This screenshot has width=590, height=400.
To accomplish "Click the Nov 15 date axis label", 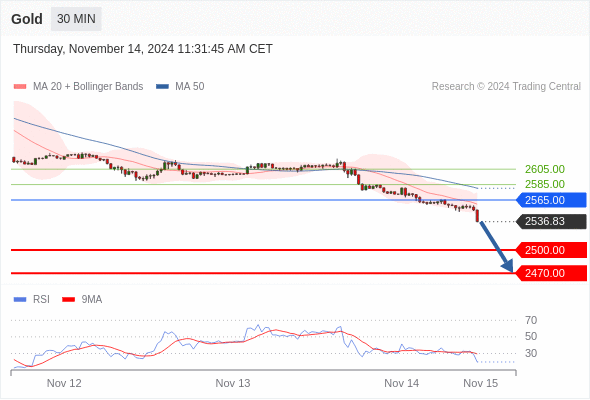I will 481,383.
